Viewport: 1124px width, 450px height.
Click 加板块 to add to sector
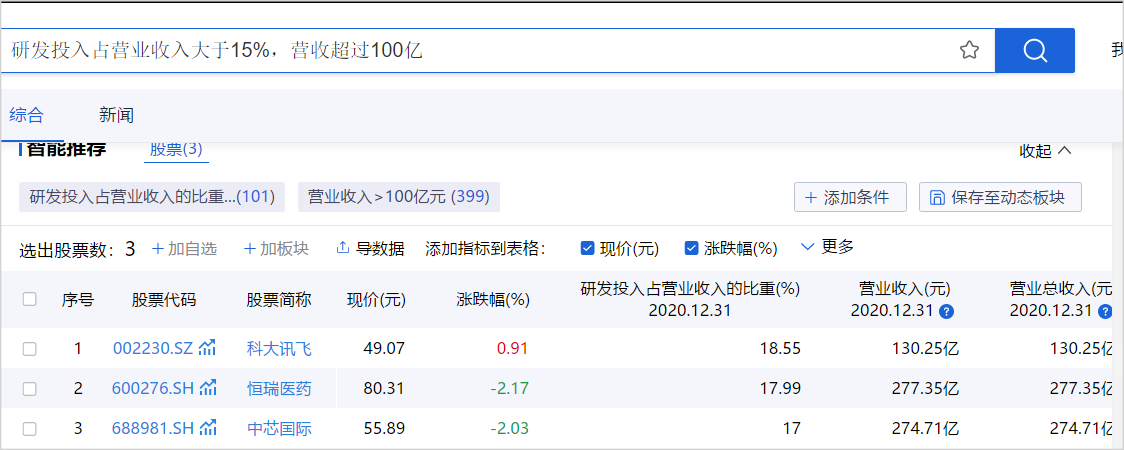coord(276,249)
